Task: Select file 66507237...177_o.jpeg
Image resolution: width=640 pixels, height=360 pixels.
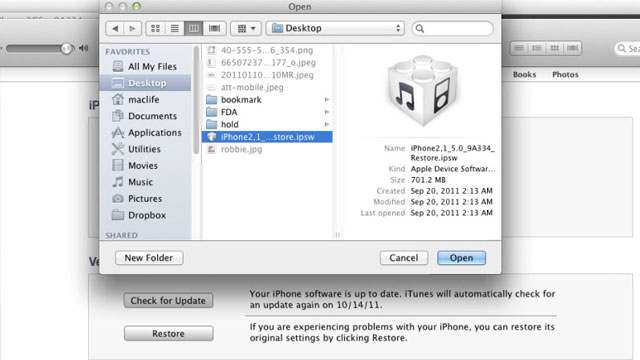Action: [267, 62]
